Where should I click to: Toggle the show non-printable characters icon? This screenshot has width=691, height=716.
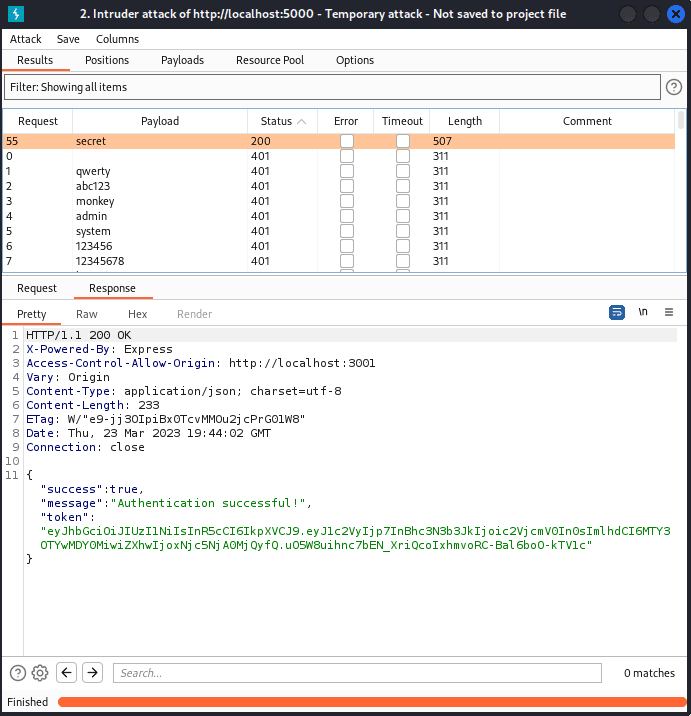(643, 312)
